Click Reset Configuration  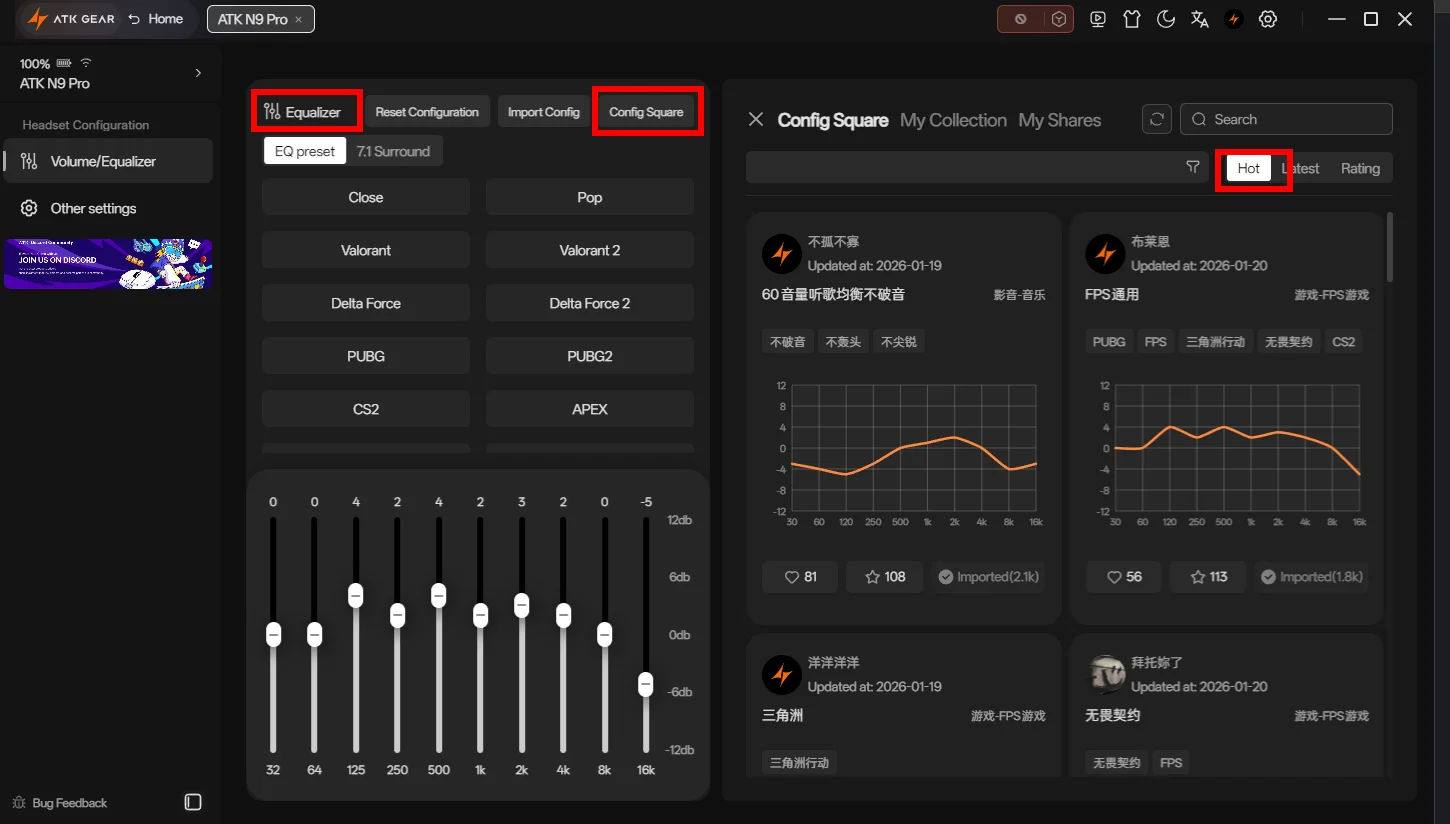point(427,112)
